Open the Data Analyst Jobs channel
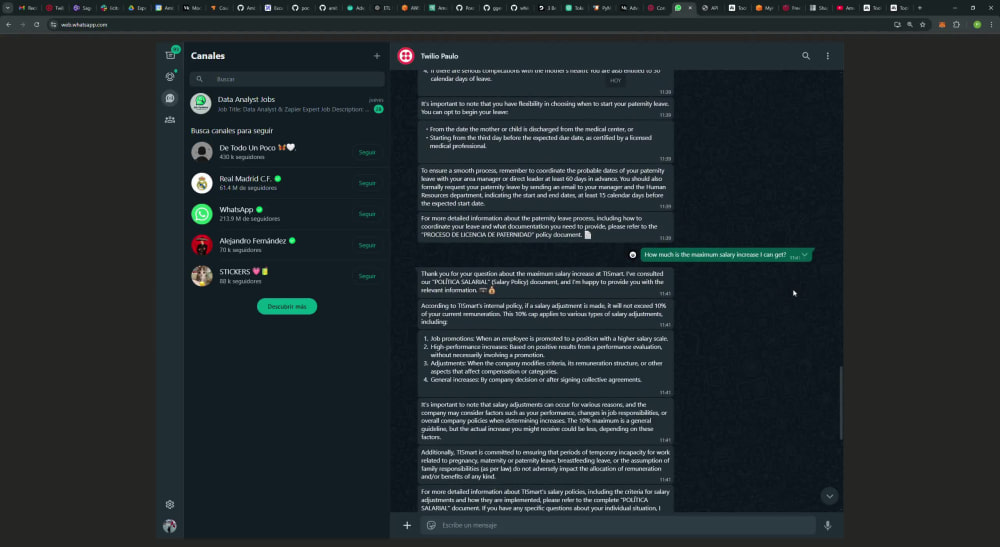Screen dimensions: 1000x547 click(287, 103)
